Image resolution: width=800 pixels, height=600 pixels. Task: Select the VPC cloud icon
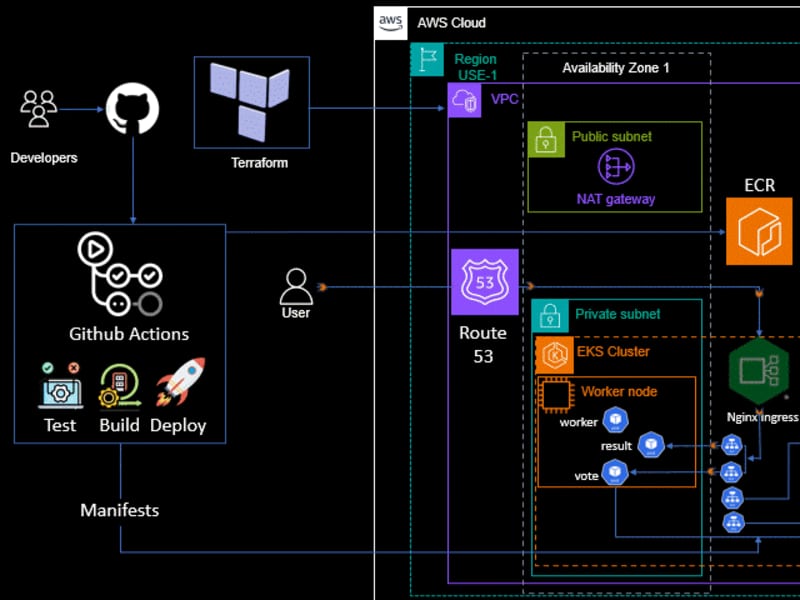(x=463, y=101)
